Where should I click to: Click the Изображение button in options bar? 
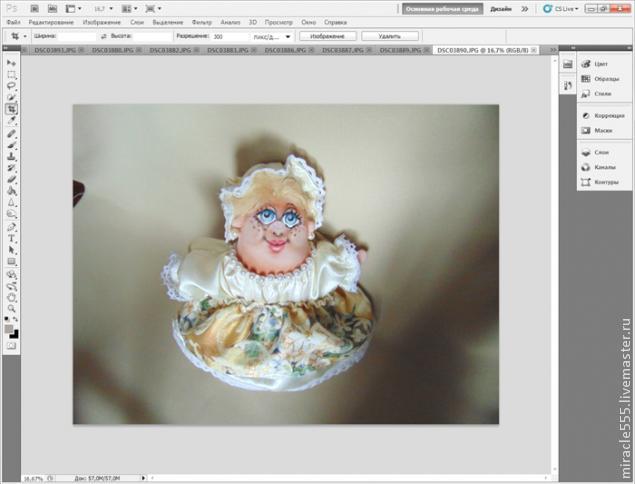click(x=328, y=36)
